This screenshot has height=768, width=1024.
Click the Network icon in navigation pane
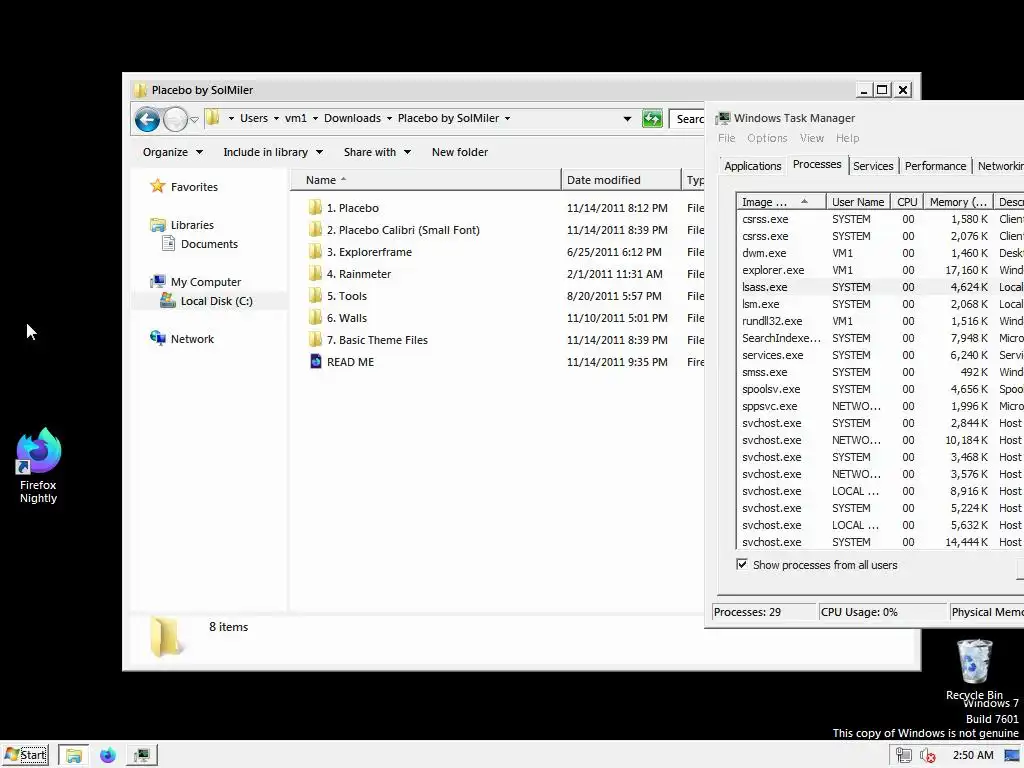coord(157,338)
